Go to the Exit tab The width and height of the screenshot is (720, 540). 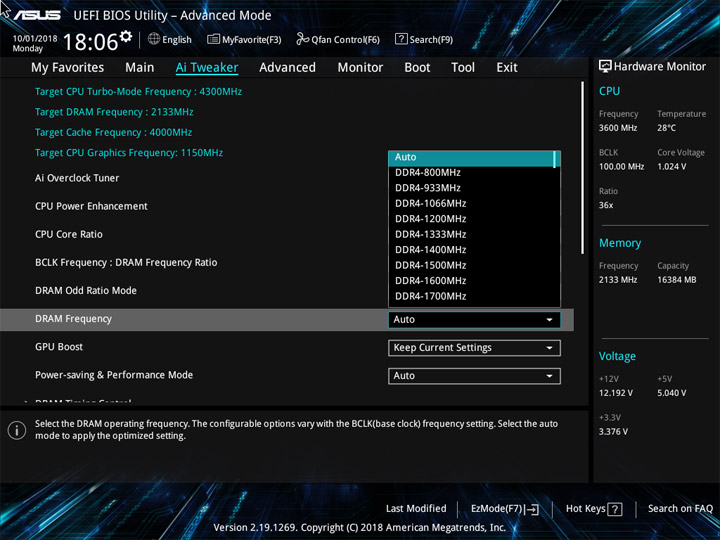pyautogui.click(x=507, y=68)
